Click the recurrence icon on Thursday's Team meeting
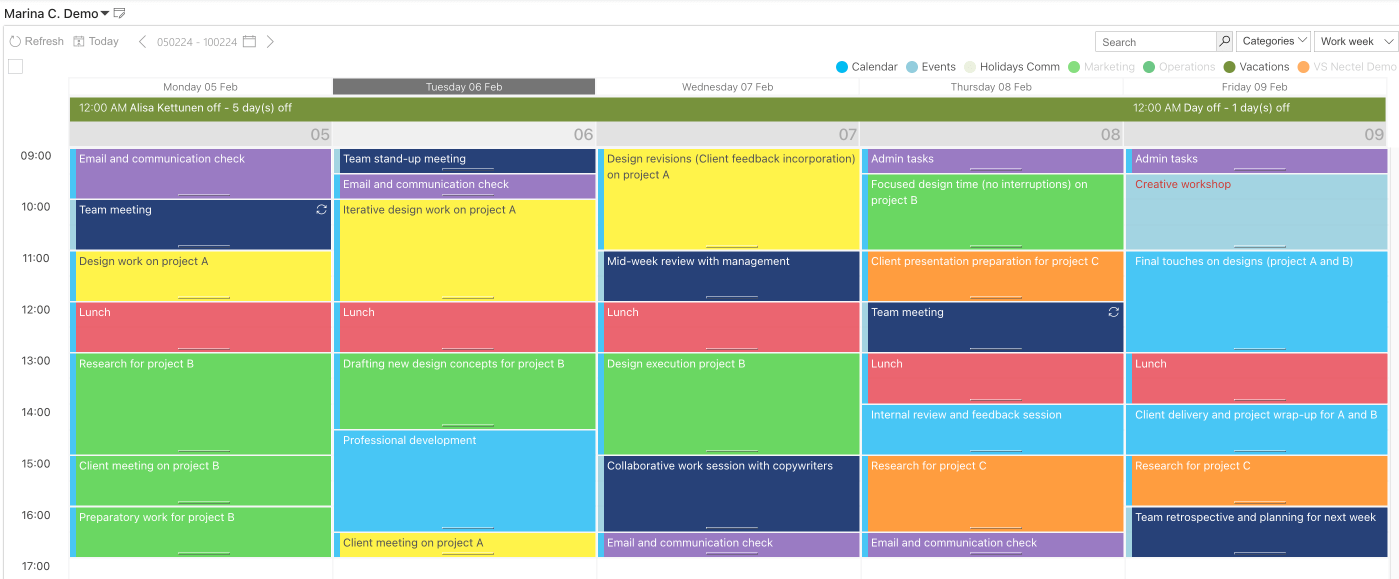Screen dimensions: 1399x579 tap(1113, 312)
